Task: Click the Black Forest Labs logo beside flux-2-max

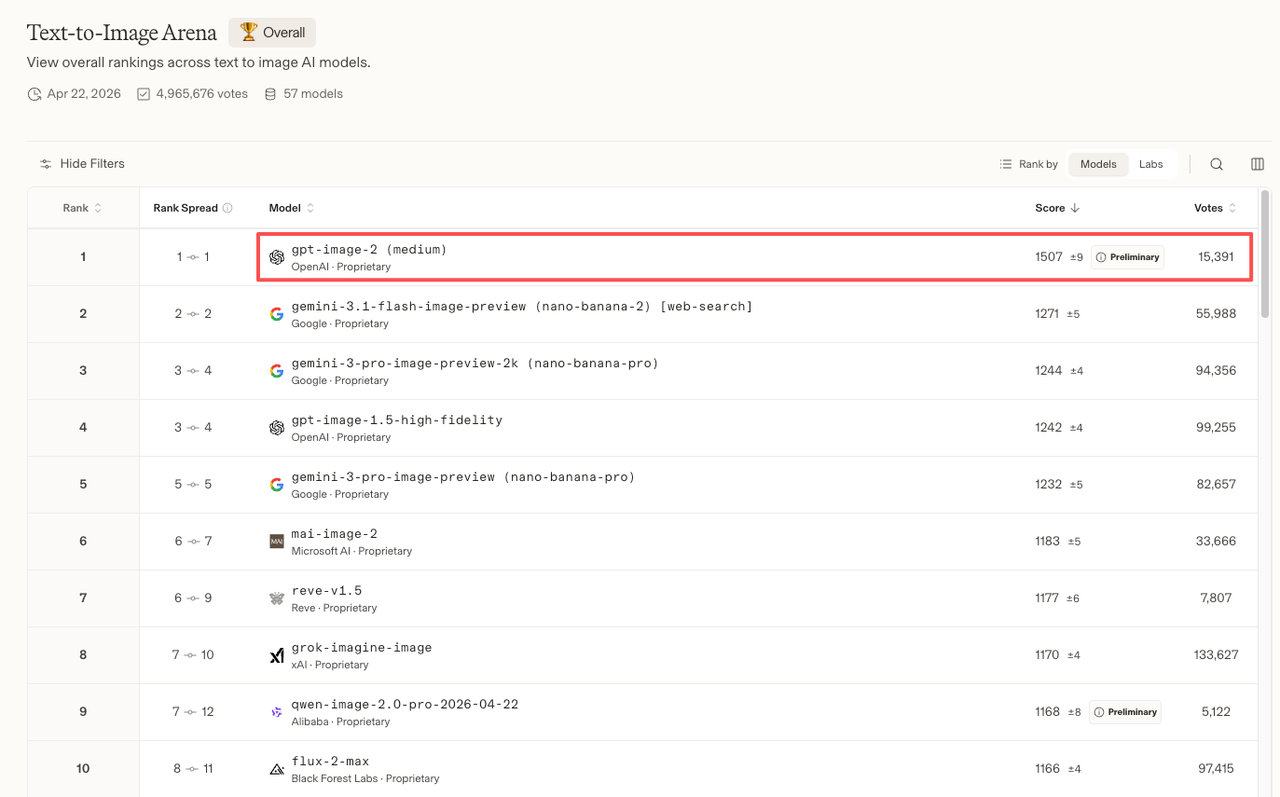Action: tap(277, 769)
